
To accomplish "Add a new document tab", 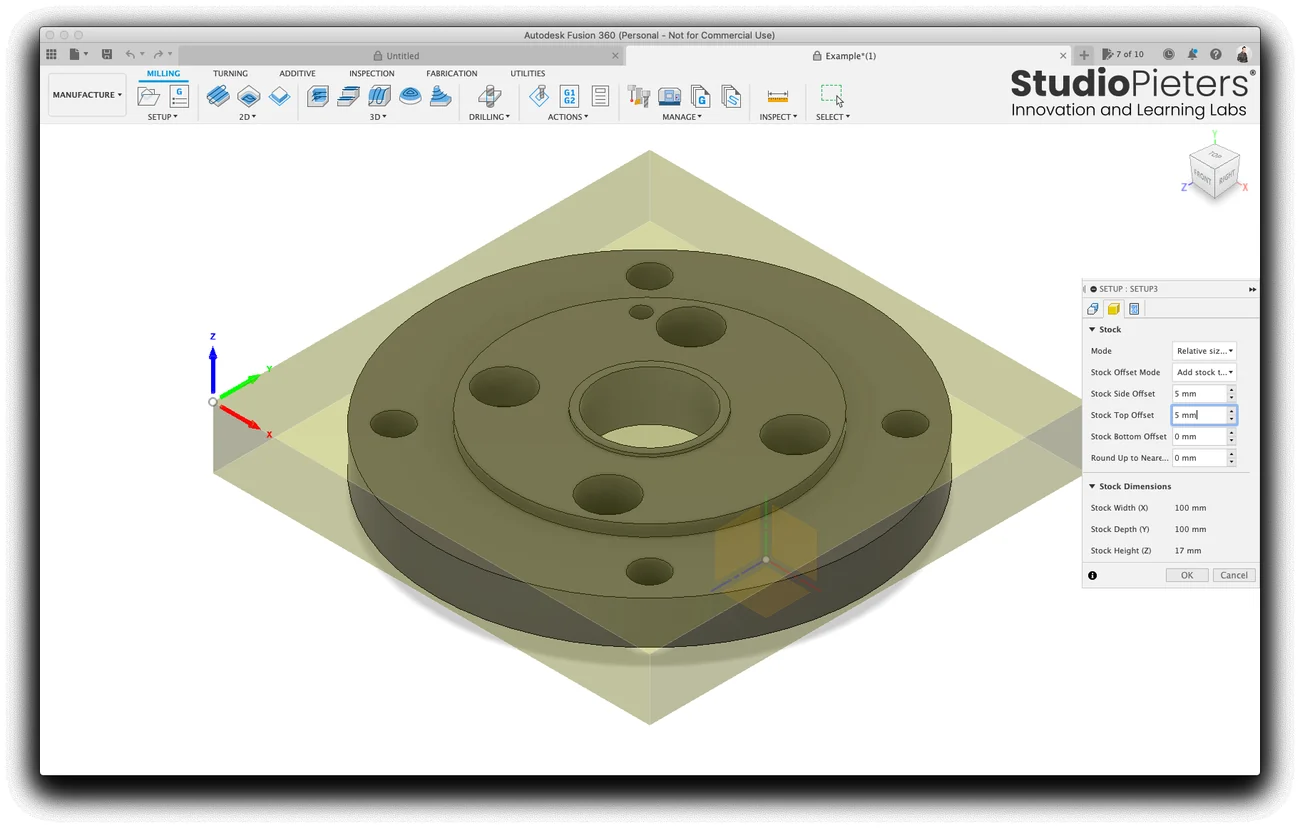I will [1084, 55].
